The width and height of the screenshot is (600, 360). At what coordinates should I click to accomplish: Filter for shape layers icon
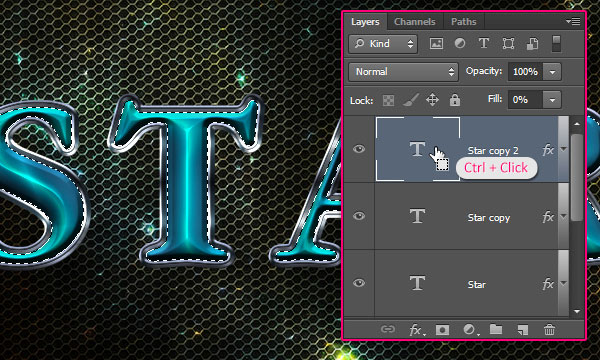click(x=508, y=44)
